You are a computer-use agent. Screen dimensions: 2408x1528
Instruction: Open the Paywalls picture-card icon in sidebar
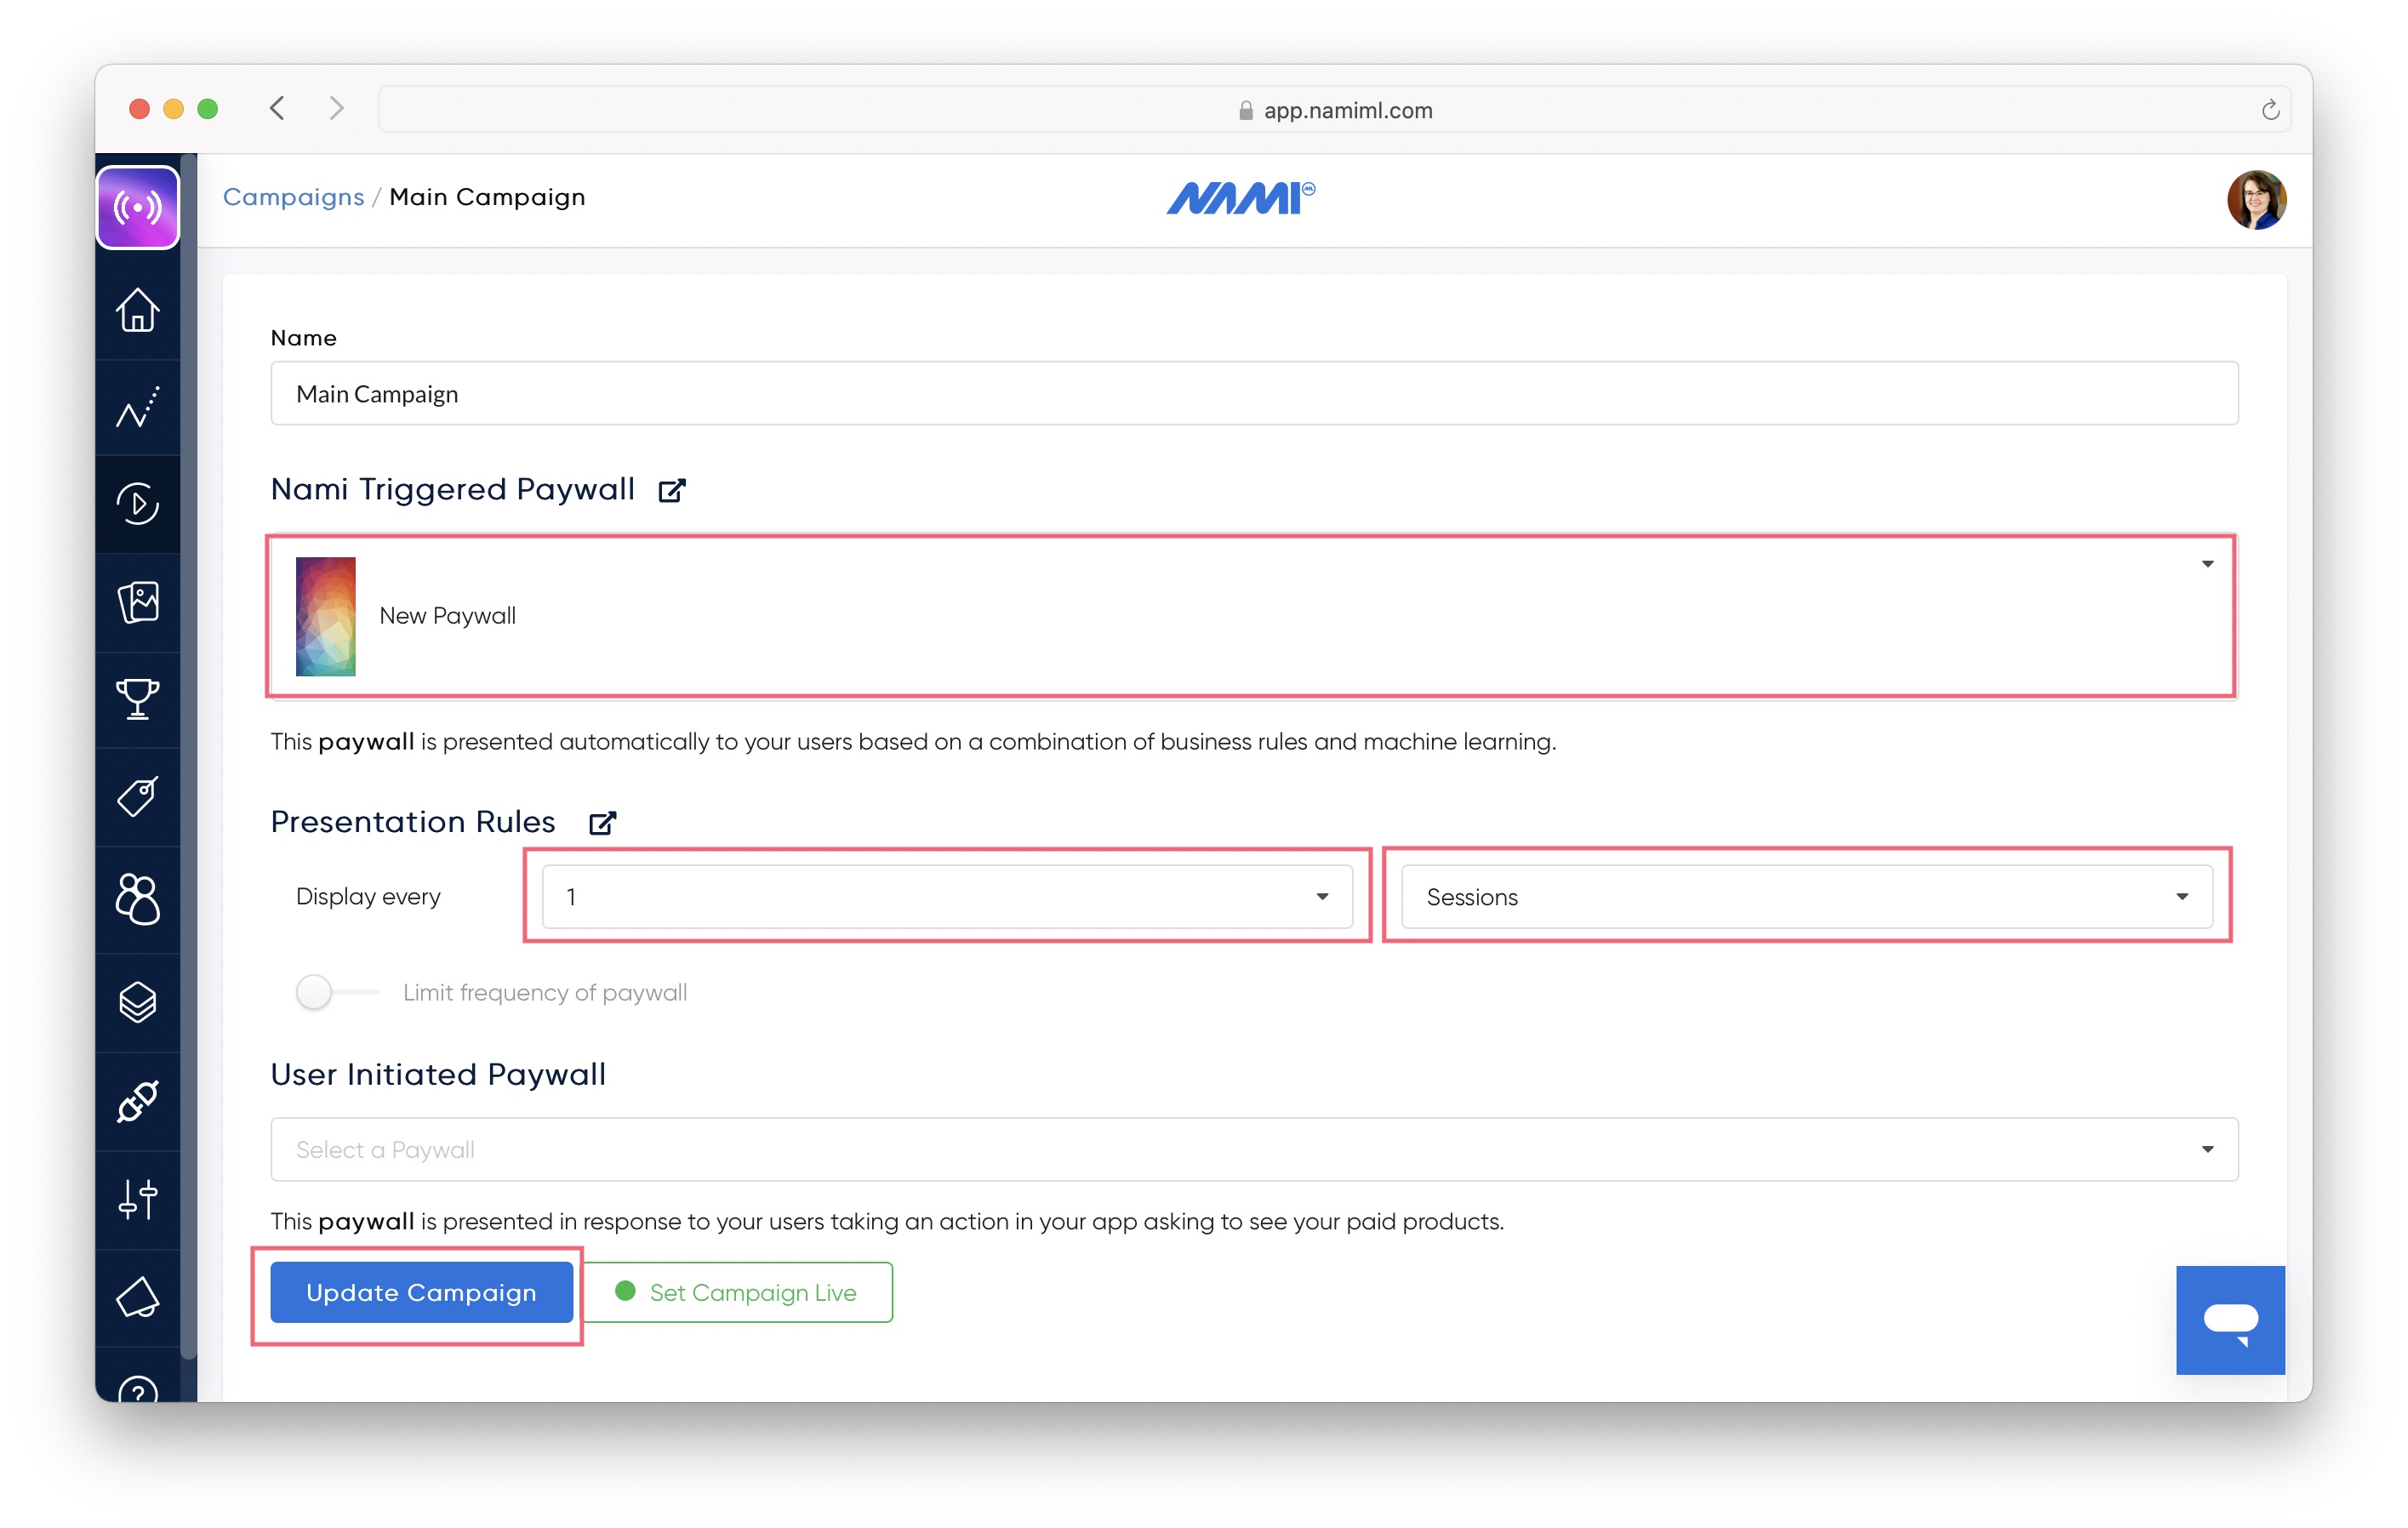point(138,602)
